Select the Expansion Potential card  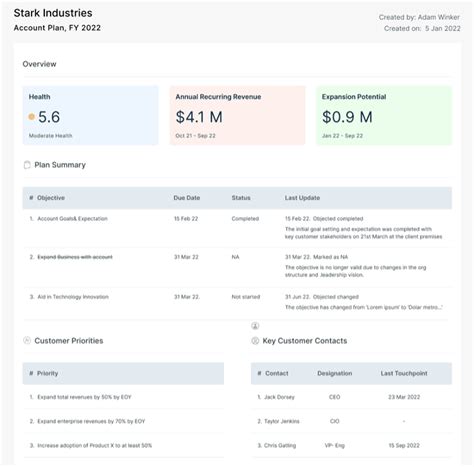coord(384,115)
